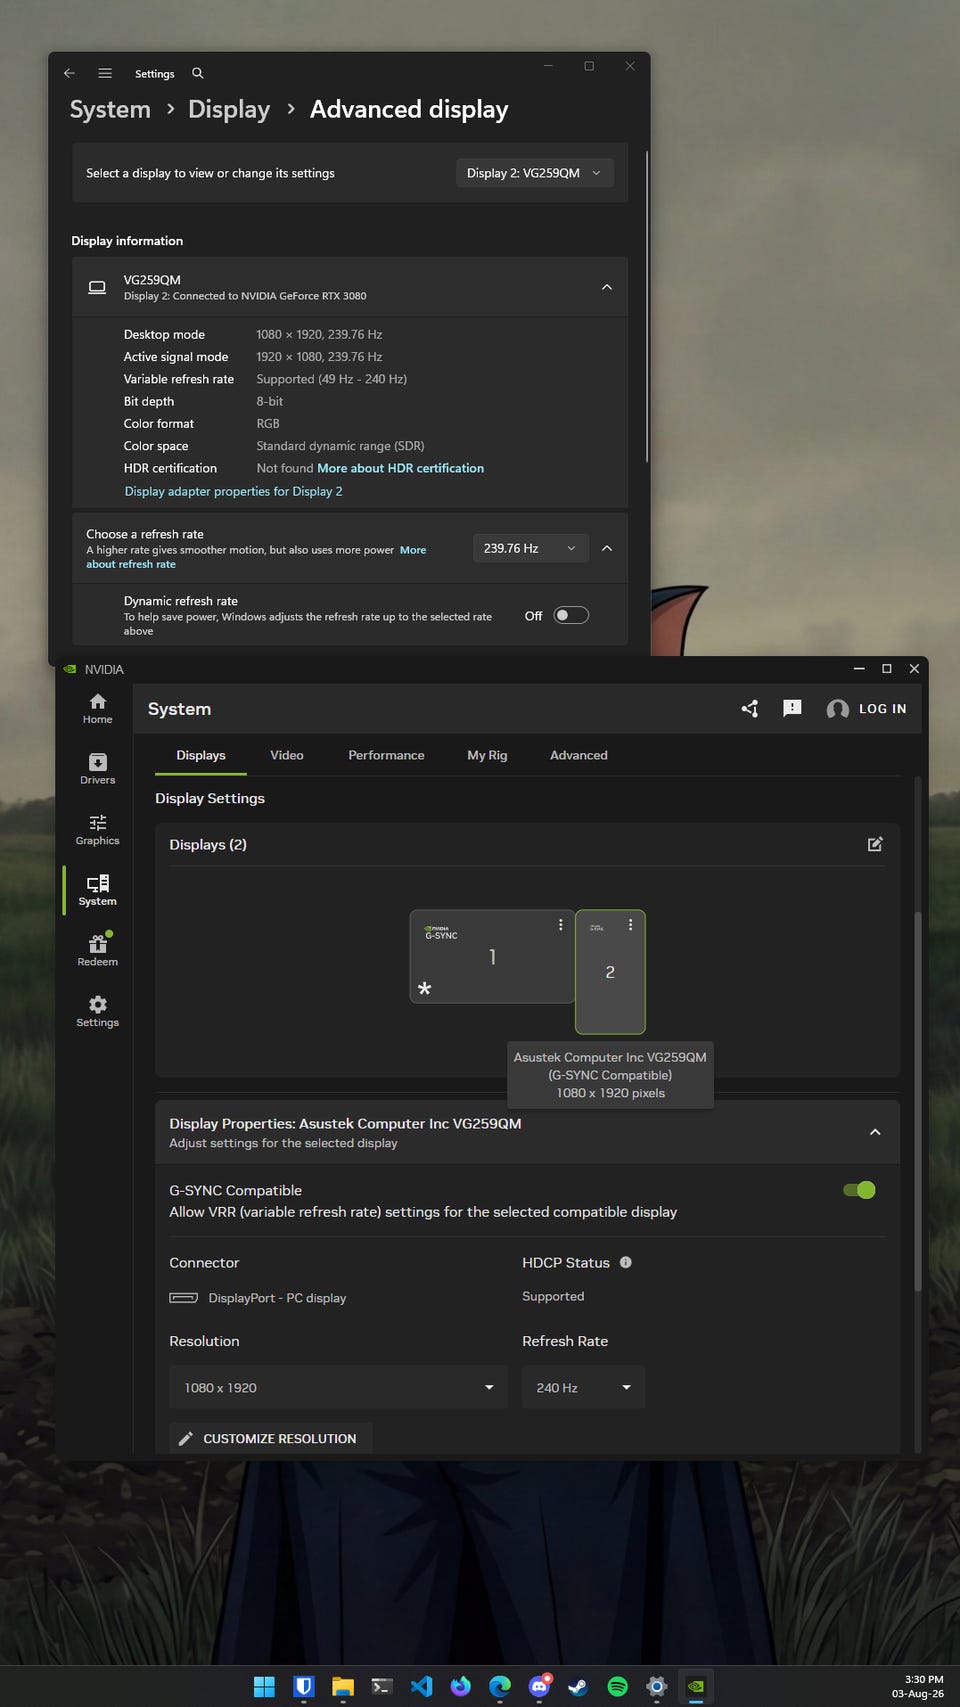Switch to the Advanced tab
Viewport: 960px width, 1707px height.
click(579, 755)
